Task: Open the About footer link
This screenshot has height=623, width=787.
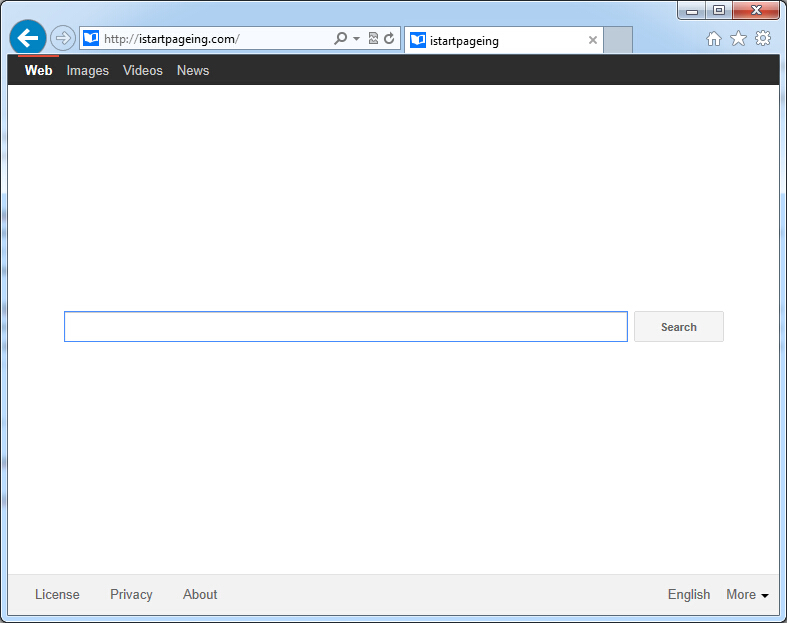Action: click(x=200, y=594)
